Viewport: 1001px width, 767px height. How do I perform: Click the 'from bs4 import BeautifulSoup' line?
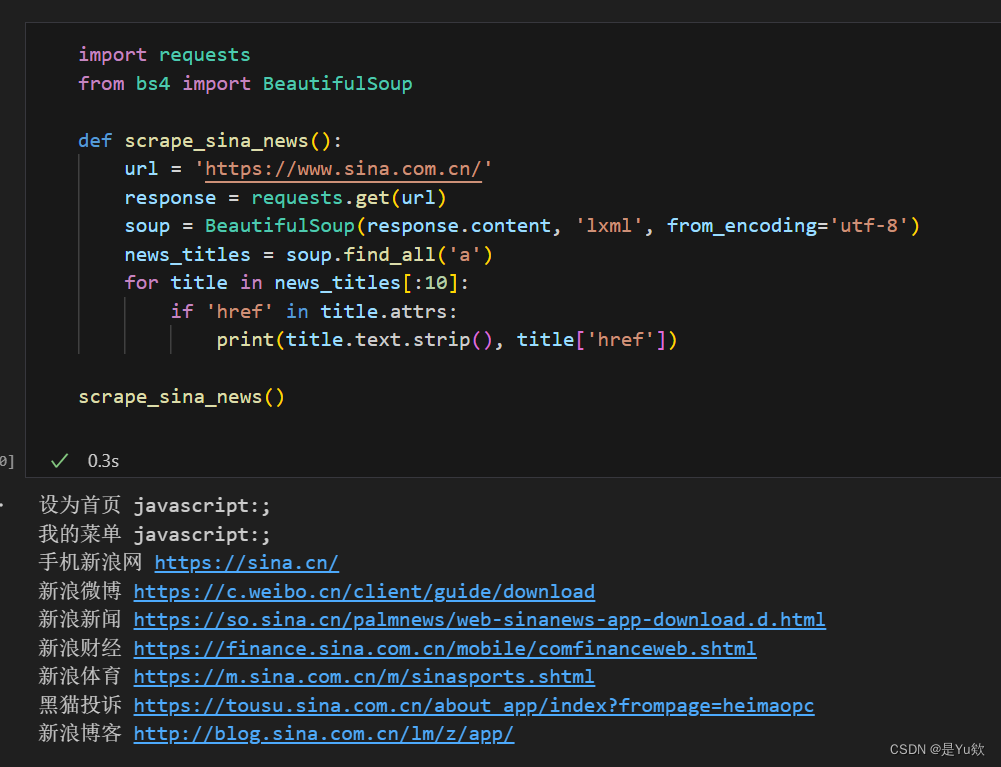(x=245, y=84)
